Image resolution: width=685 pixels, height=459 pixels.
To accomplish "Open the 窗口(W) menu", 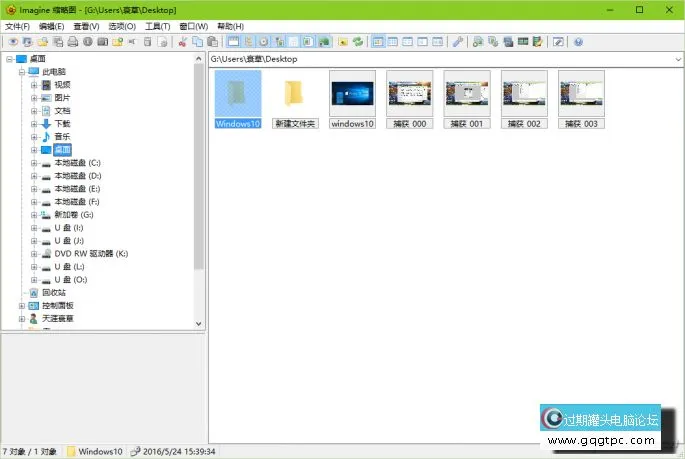I will click(194, 27).
